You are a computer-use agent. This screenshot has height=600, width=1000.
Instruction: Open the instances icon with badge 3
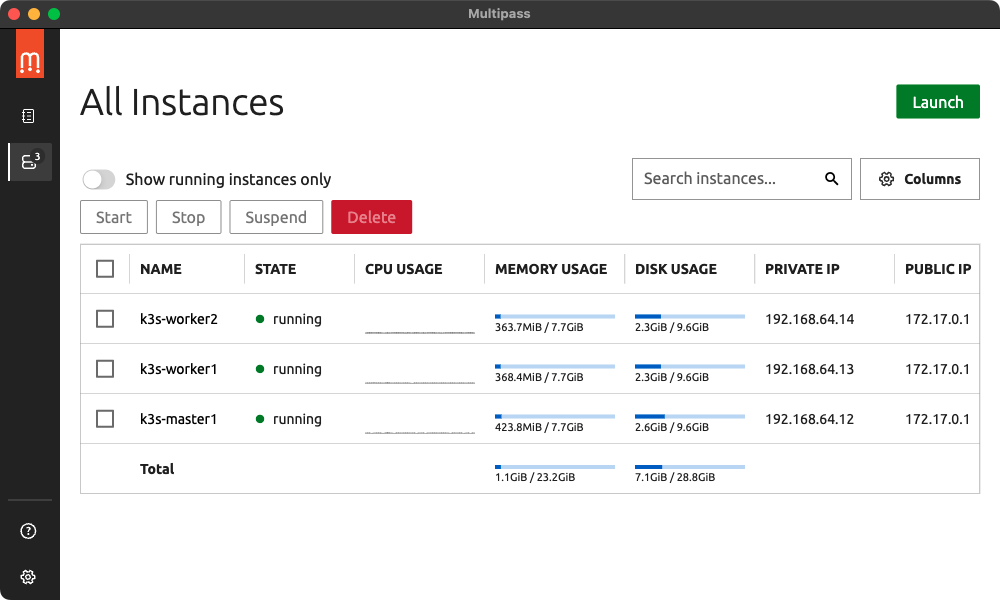30,162
